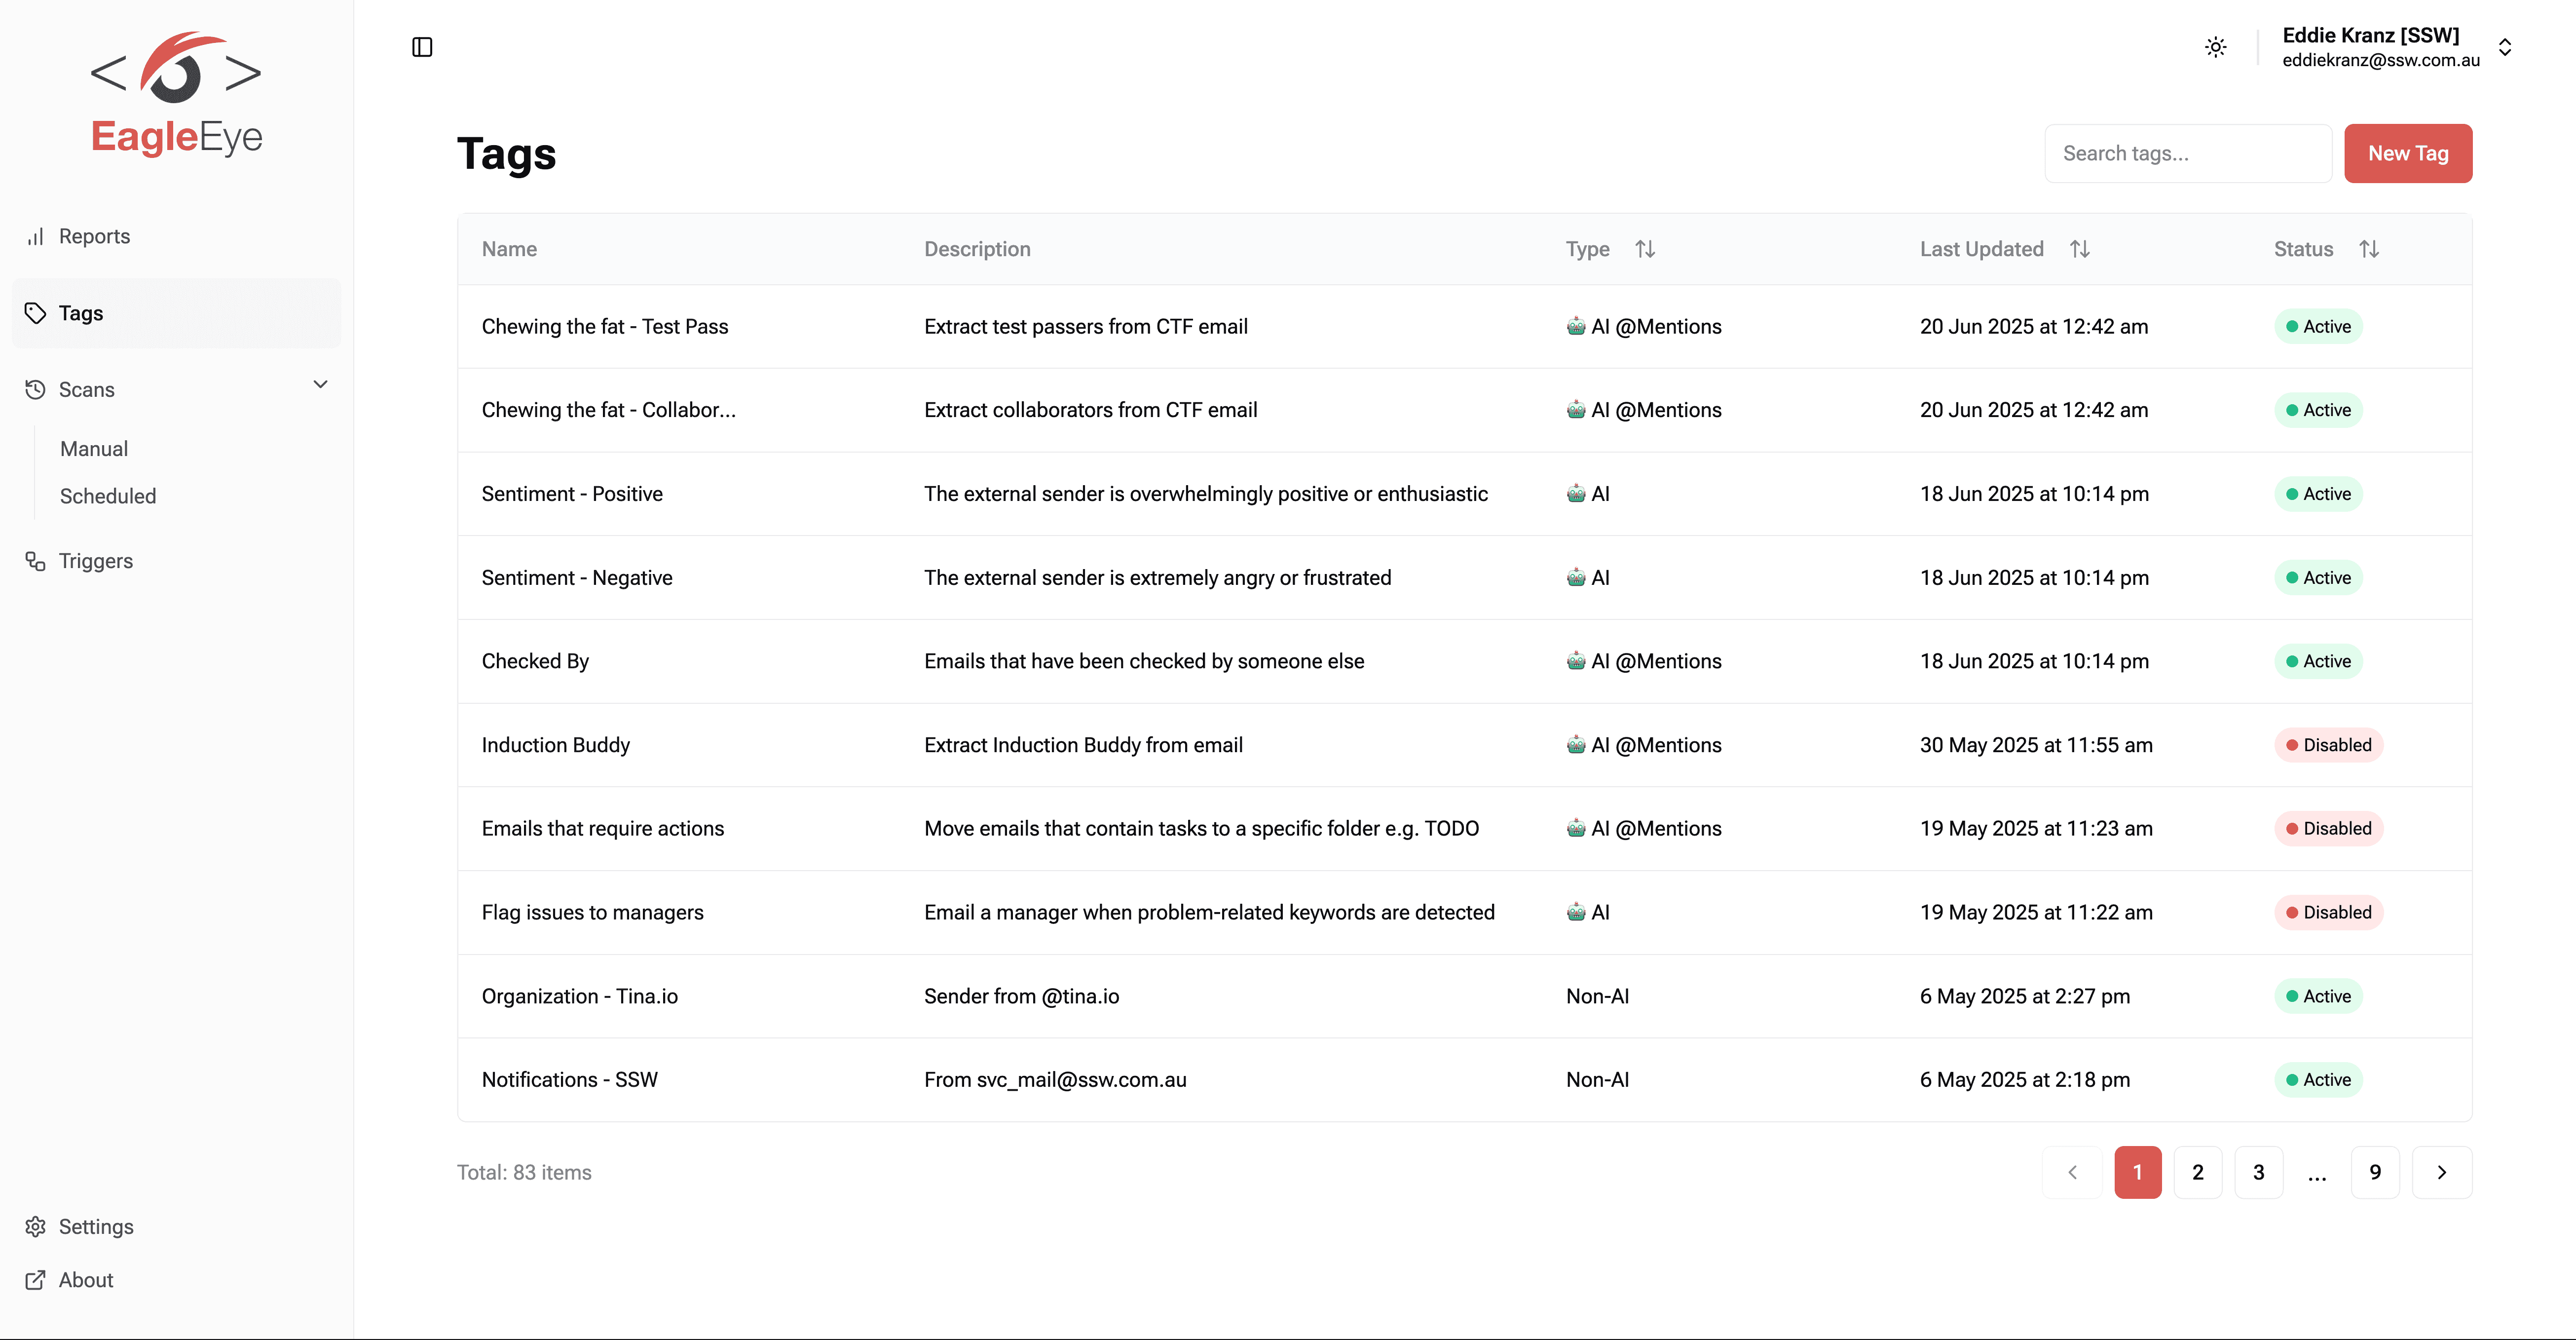Open the About link
The image size is (2576, 1340).
[x=86, y=1281]
